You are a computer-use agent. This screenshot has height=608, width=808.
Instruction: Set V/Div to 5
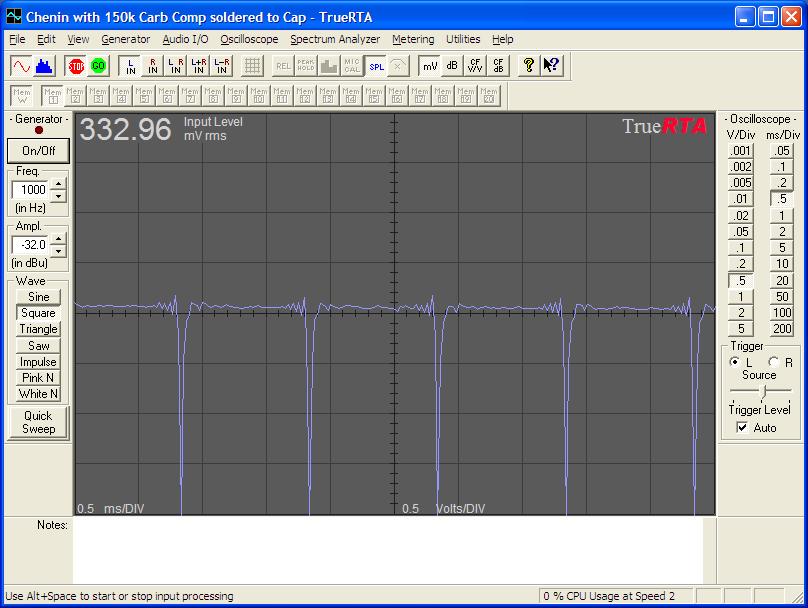click(x=741, y=329)
